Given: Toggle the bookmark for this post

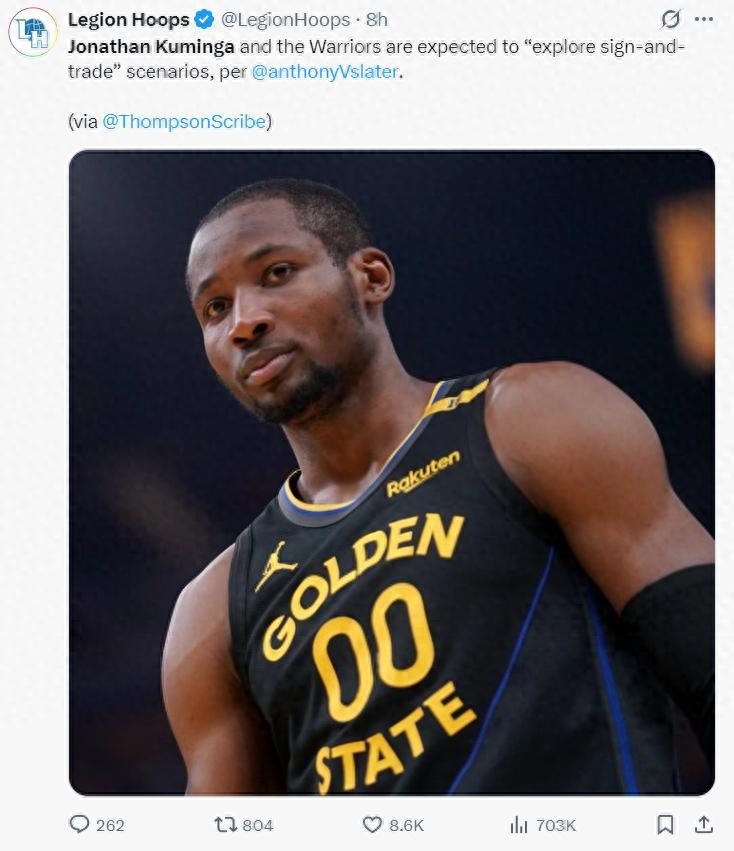Looking at the screenshot, I should [665, 824].
